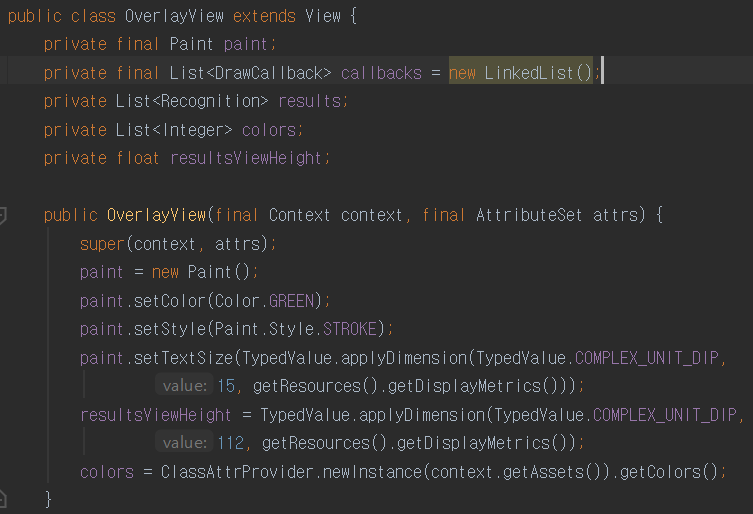This screenshot has width=753, height=514.
Task: Click 'resultsViewHeight' in the private float declaration
Action: tap(246, 159)
